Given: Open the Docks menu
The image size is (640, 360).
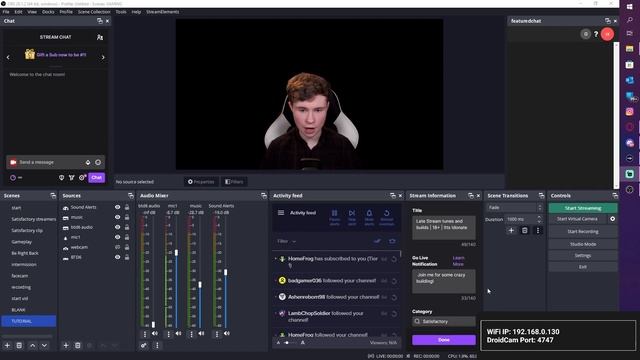Looking at the screenshot, I should (48, 12).
